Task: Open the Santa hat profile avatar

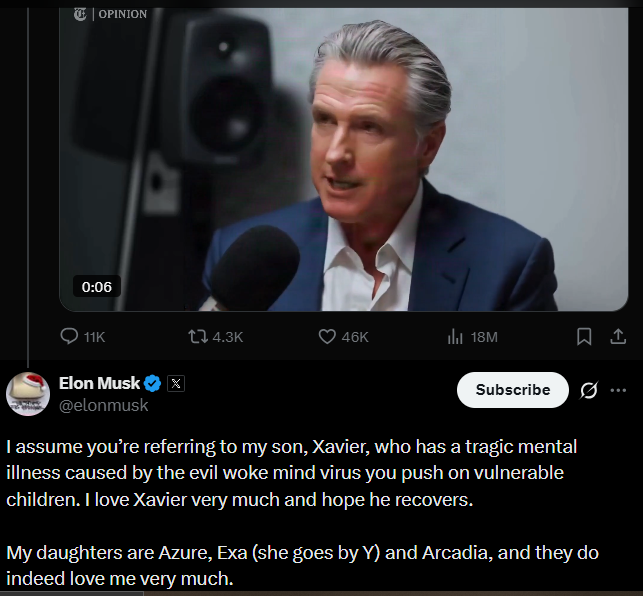Action: 28,393
